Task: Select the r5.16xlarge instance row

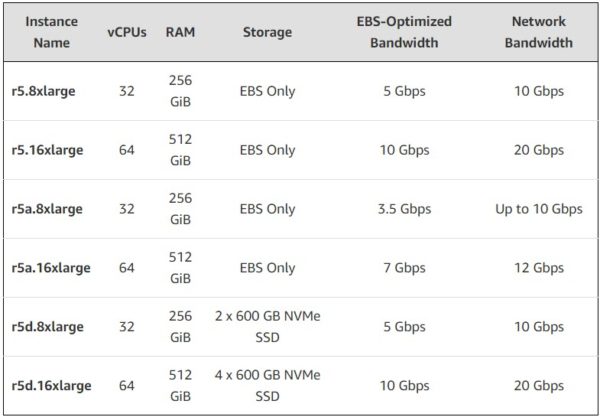Action: coord(300,150)
